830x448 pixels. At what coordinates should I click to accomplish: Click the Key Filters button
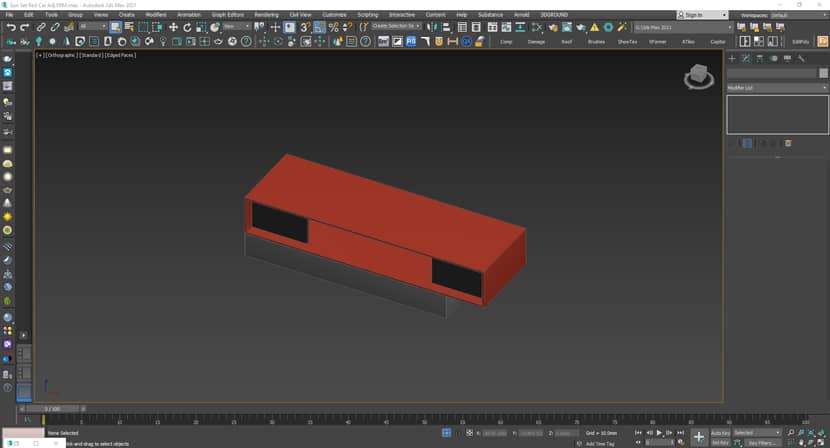(x=764, y=442)
